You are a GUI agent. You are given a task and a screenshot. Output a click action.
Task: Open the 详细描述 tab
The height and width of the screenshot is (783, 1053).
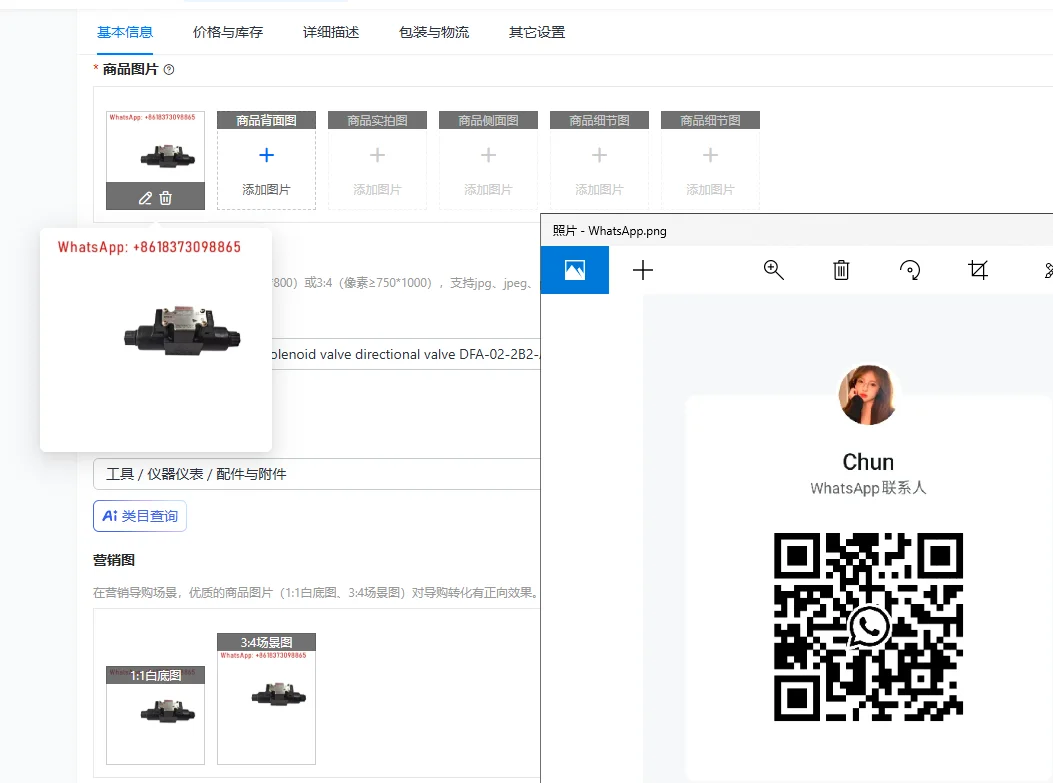click(331, 32)
